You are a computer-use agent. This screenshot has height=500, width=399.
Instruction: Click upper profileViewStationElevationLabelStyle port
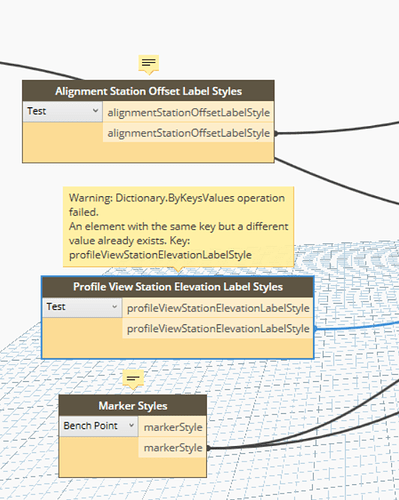point(218,308)
